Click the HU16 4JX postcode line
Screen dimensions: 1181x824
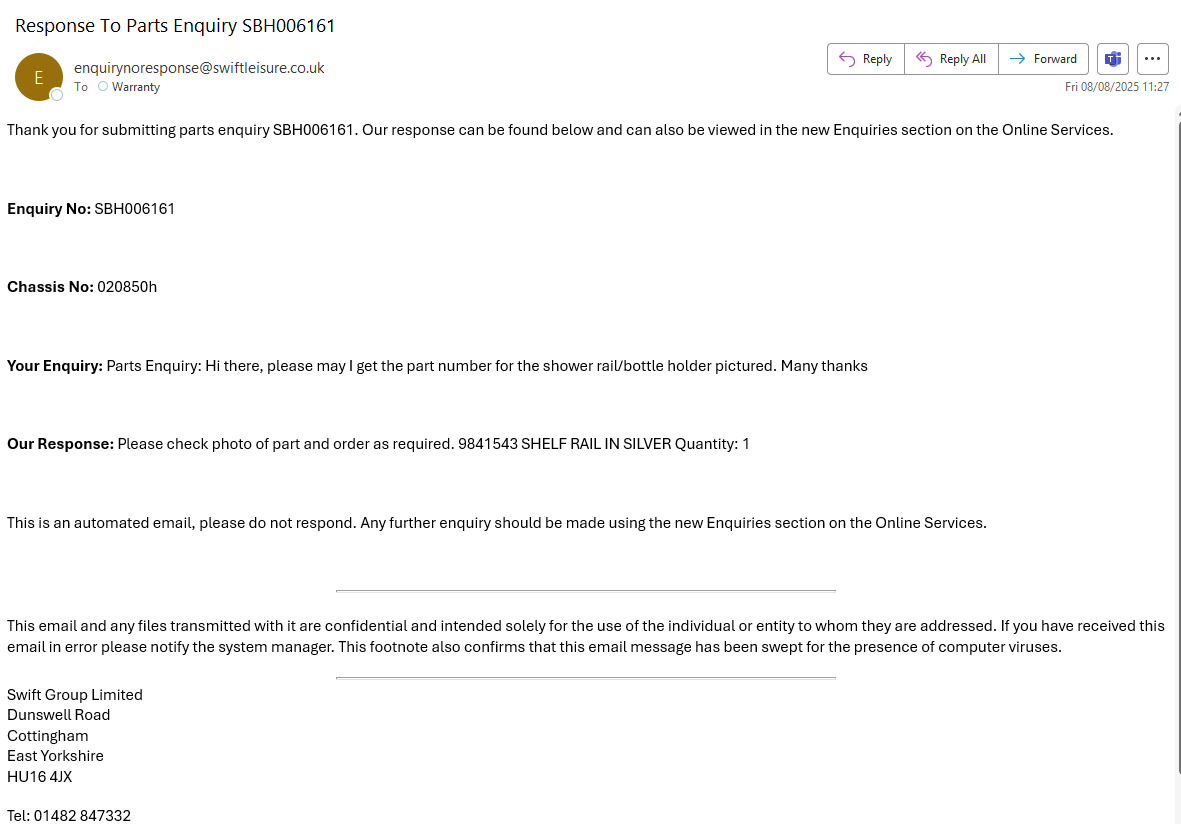point(40,777)
